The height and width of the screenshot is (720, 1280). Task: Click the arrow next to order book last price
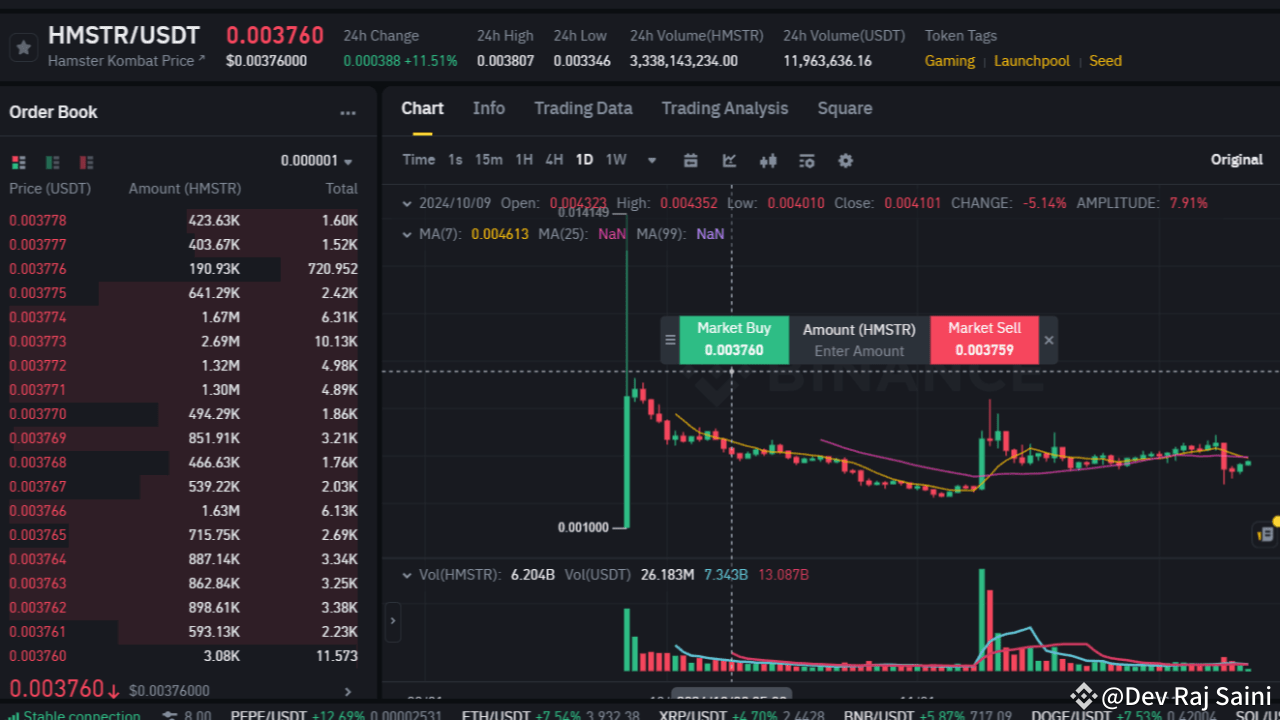pos(348,691)
